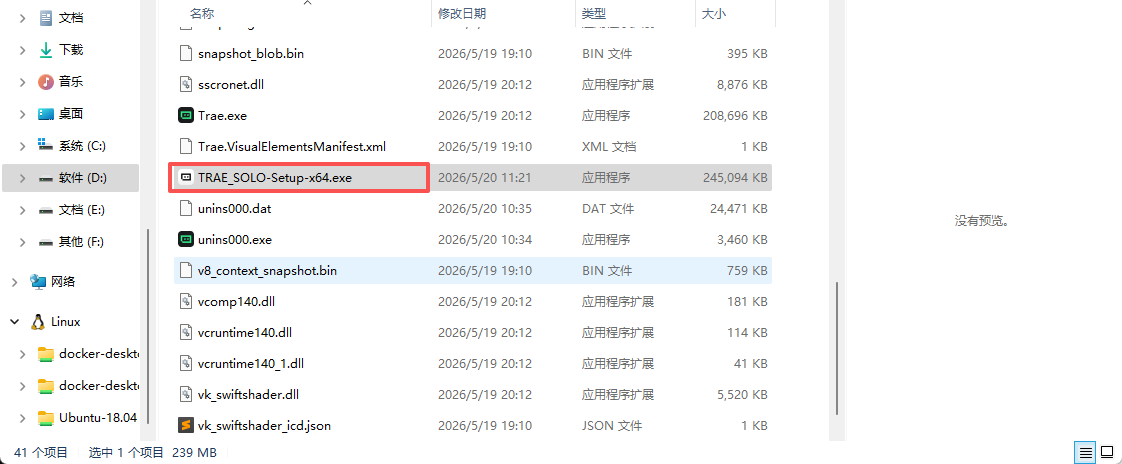Expand the 音乐 tree node
The width and height of the screenshot is (1122, 464).
23,82
